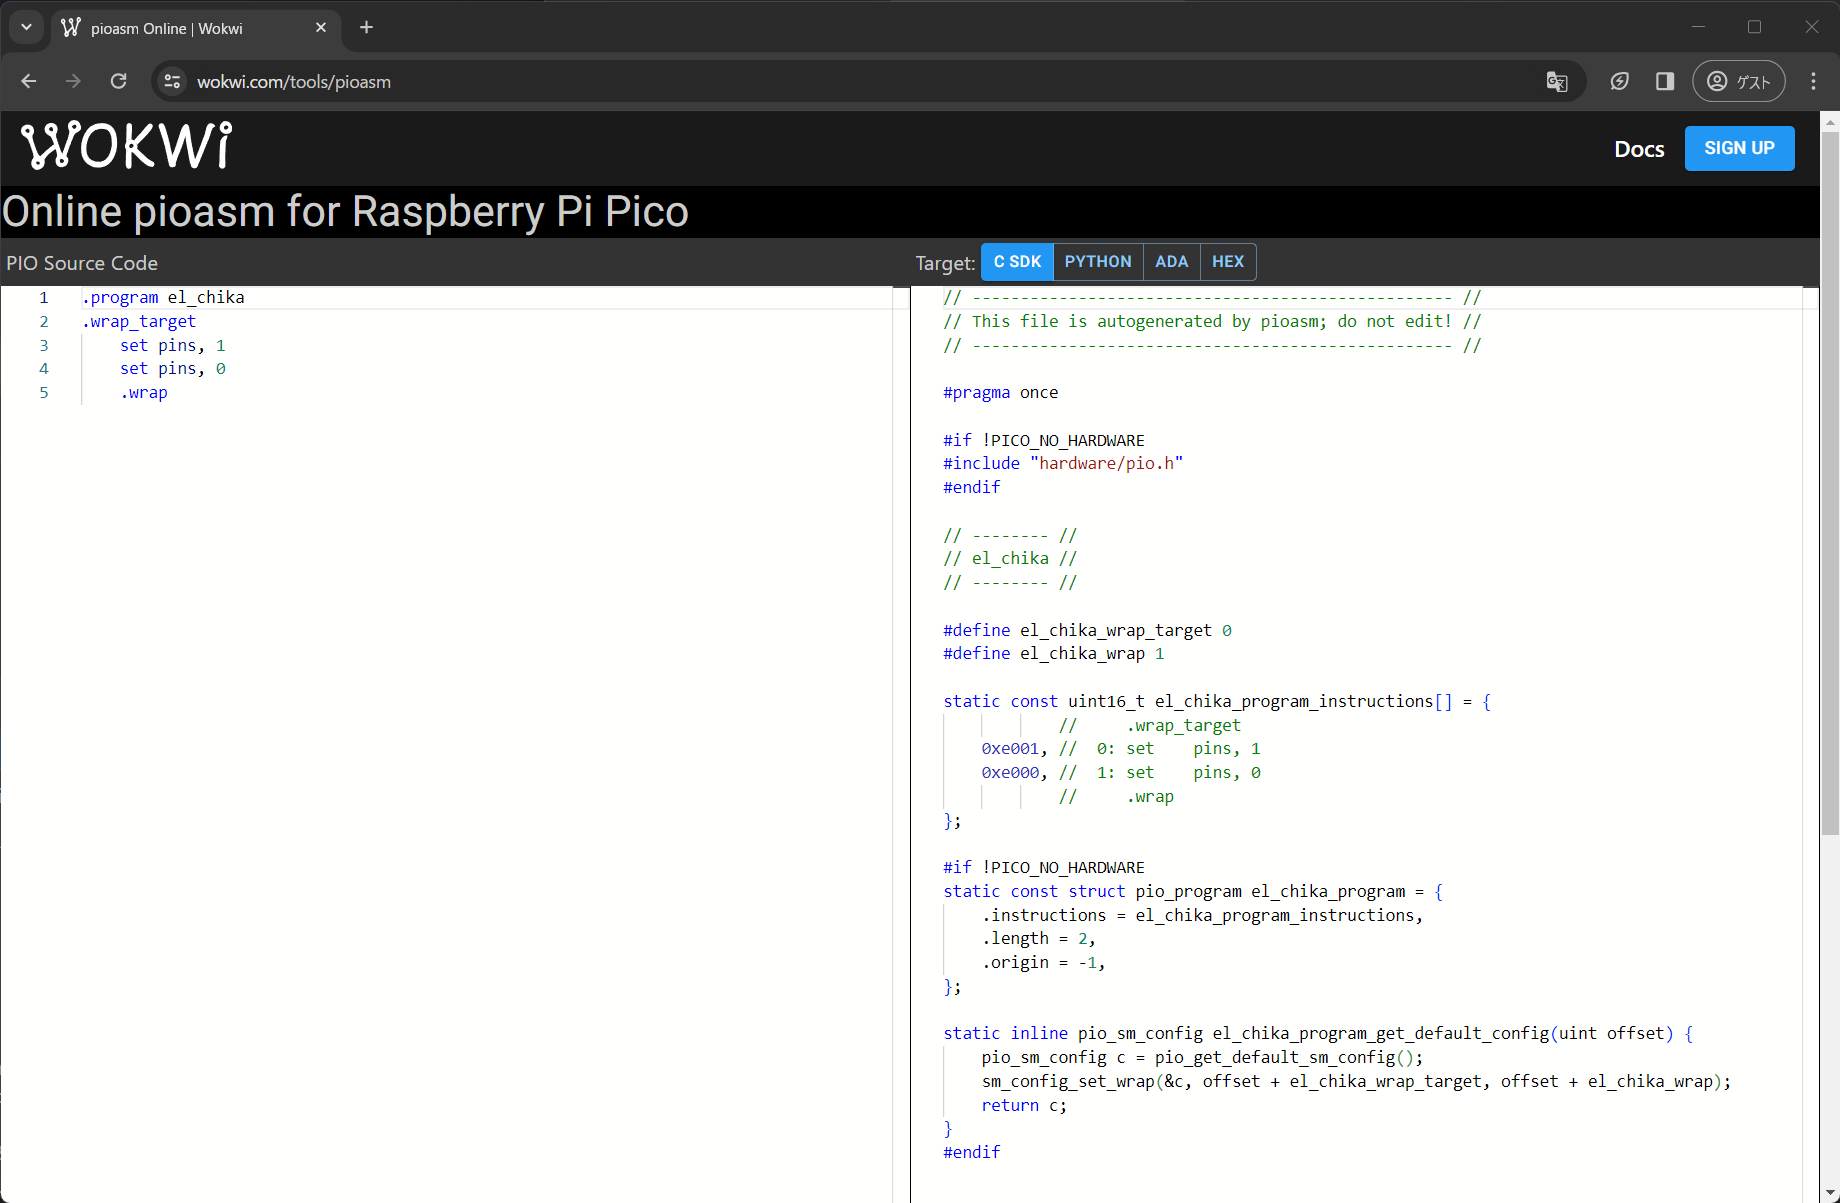
Task: Select the pioasm Online | Wokwi tab
Action: 195,28
